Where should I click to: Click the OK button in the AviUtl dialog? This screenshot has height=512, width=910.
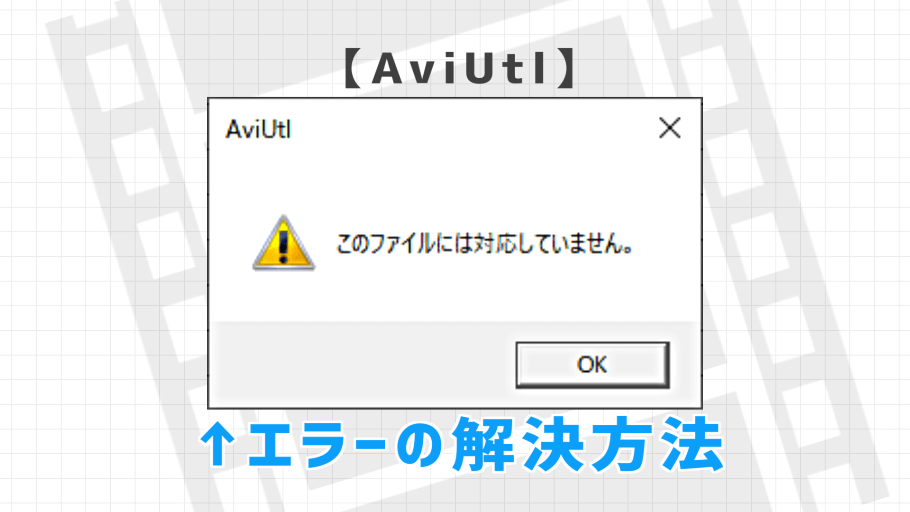(x=593, y=365)
